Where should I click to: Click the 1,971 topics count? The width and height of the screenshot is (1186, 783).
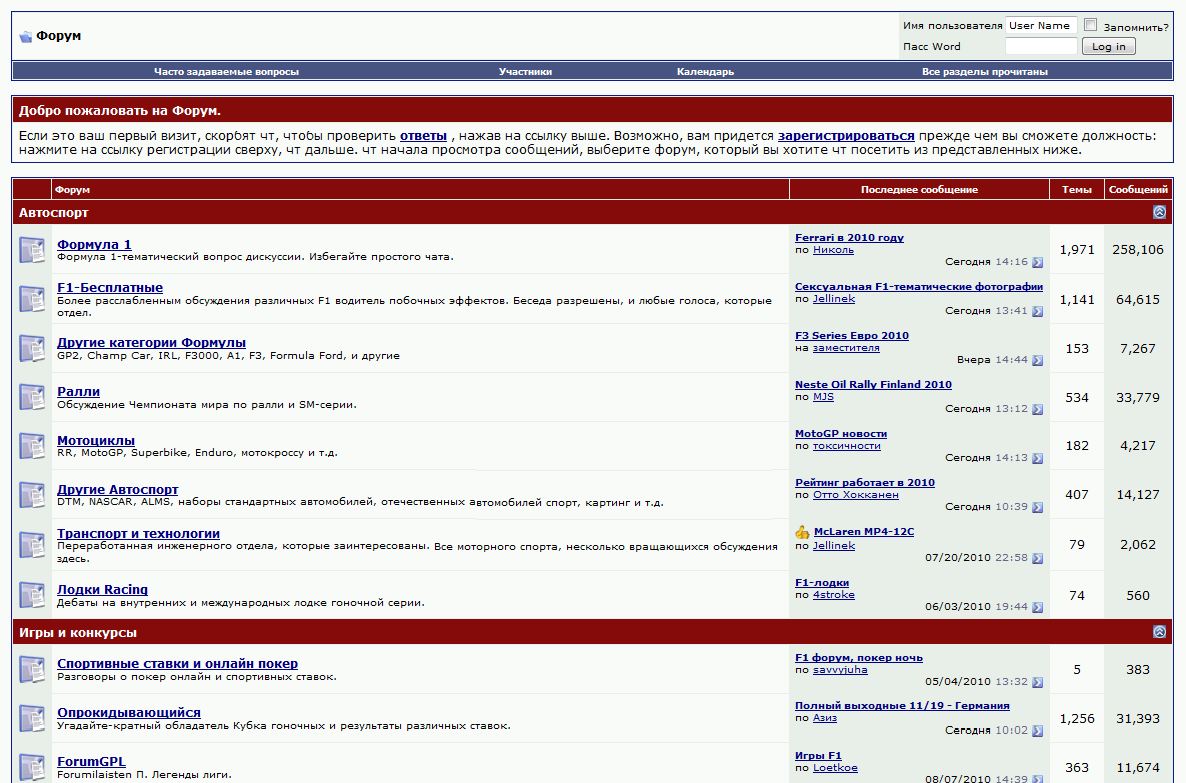point(1077,249)
